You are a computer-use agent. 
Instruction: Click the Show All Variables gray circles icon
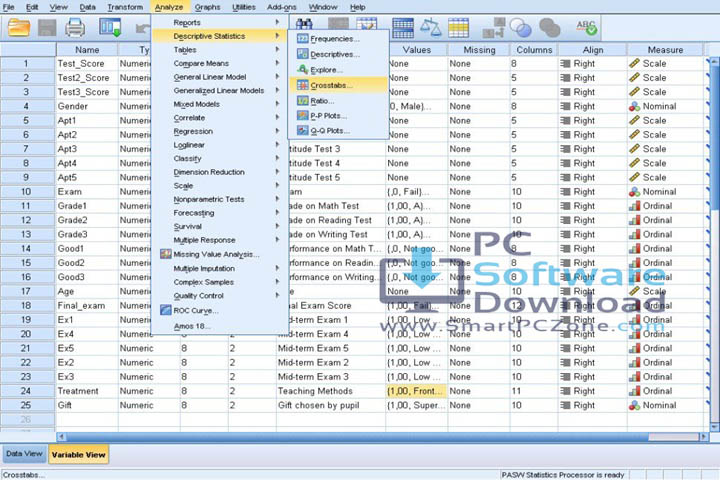(x=549, y=28)
